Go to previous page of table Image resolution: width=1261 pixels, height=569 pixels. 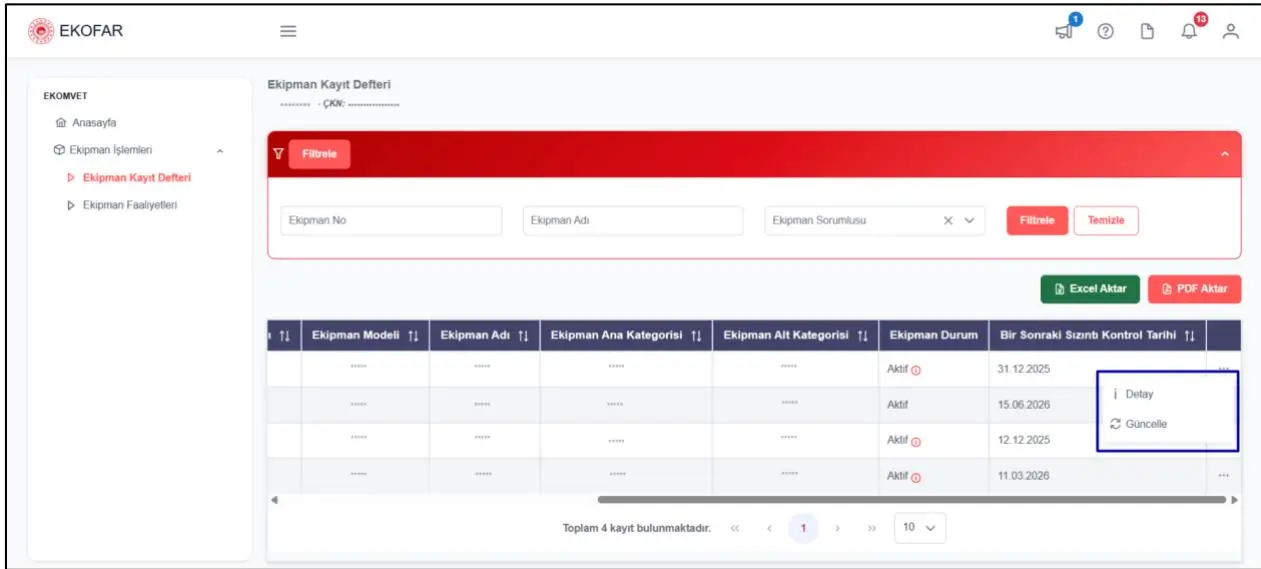click(770, 528)
